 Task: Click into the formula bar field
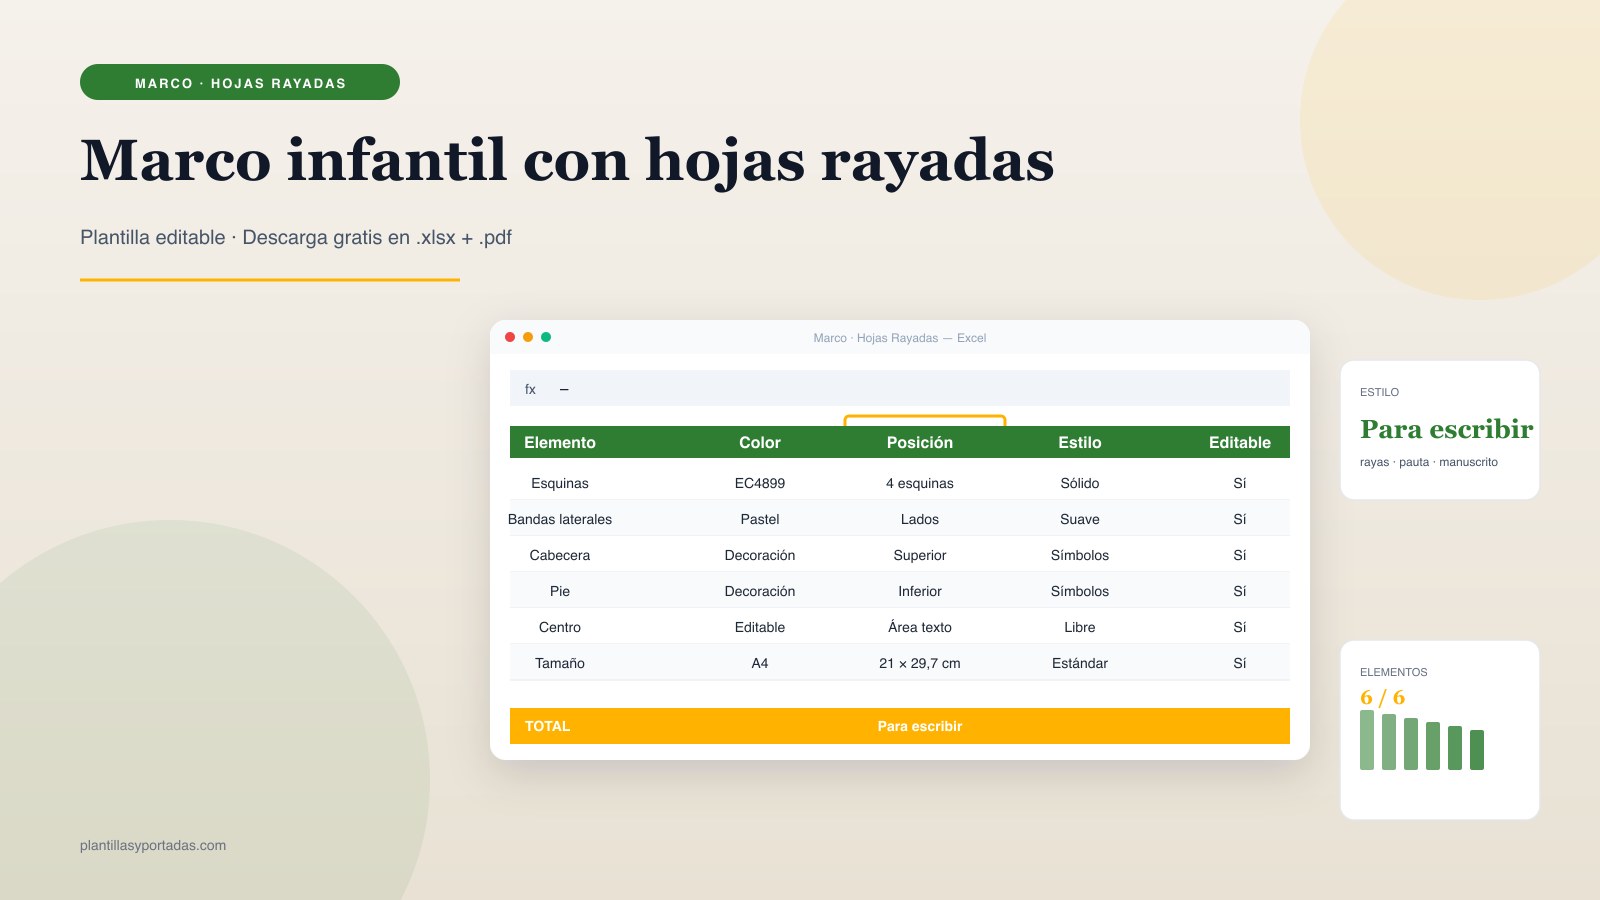coord(900,388)
